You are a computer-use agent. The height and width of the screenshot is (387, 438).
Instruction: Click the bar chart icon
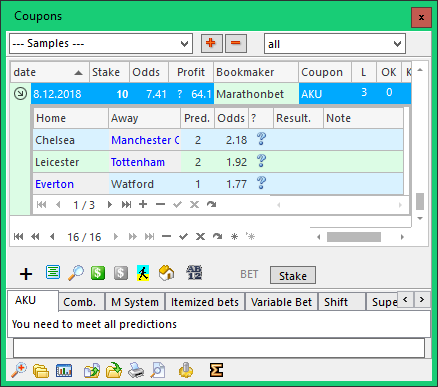[64, 370]
